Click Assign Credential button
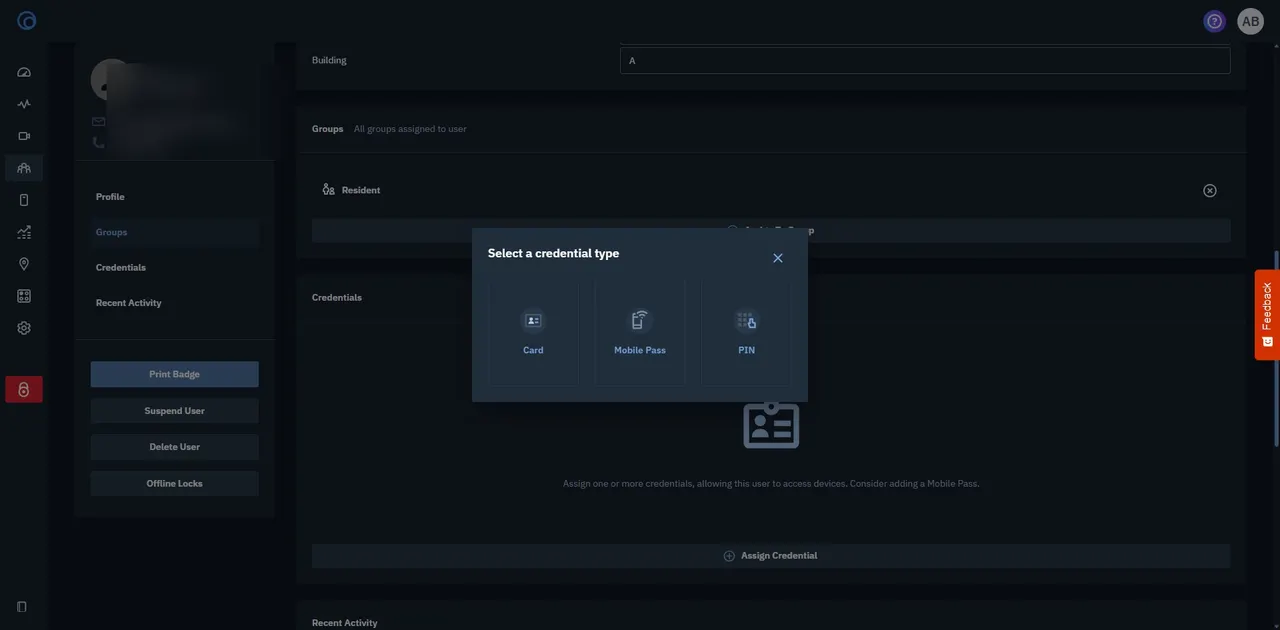Image resolution: width=1280 pixels, height=630 pixels. coord(771,556)
